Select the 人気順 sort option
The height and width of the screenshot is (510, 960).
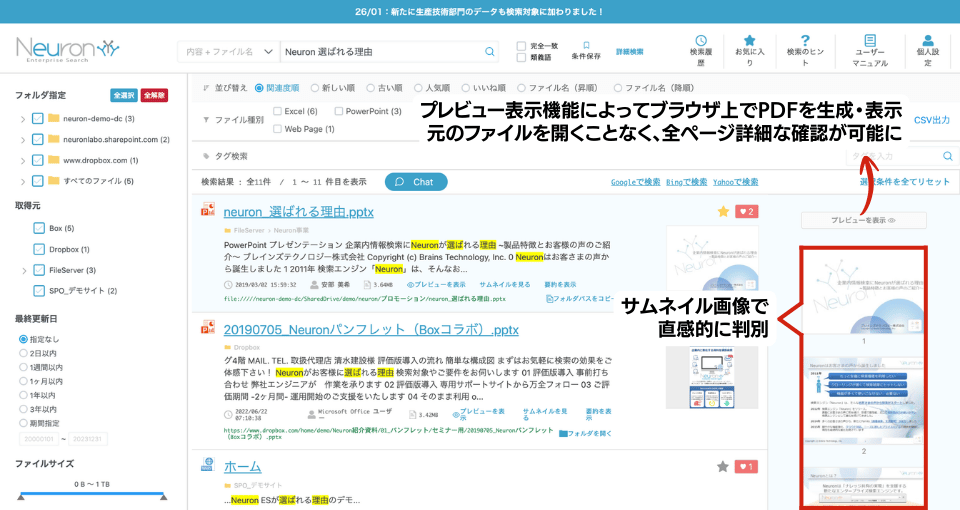(418, 88)
